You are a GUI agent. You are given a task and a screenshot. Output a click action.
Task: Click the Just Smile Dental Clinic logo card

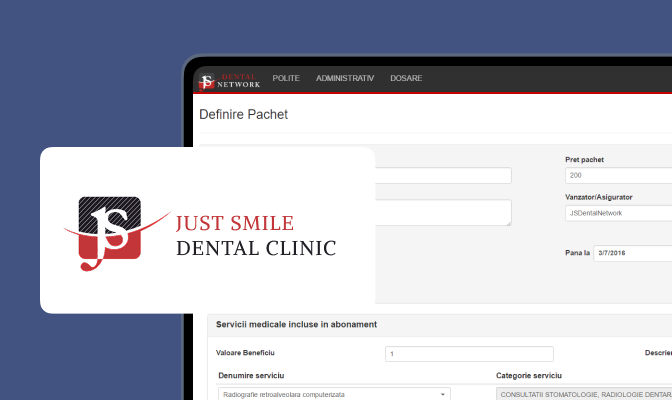(207, 230)
